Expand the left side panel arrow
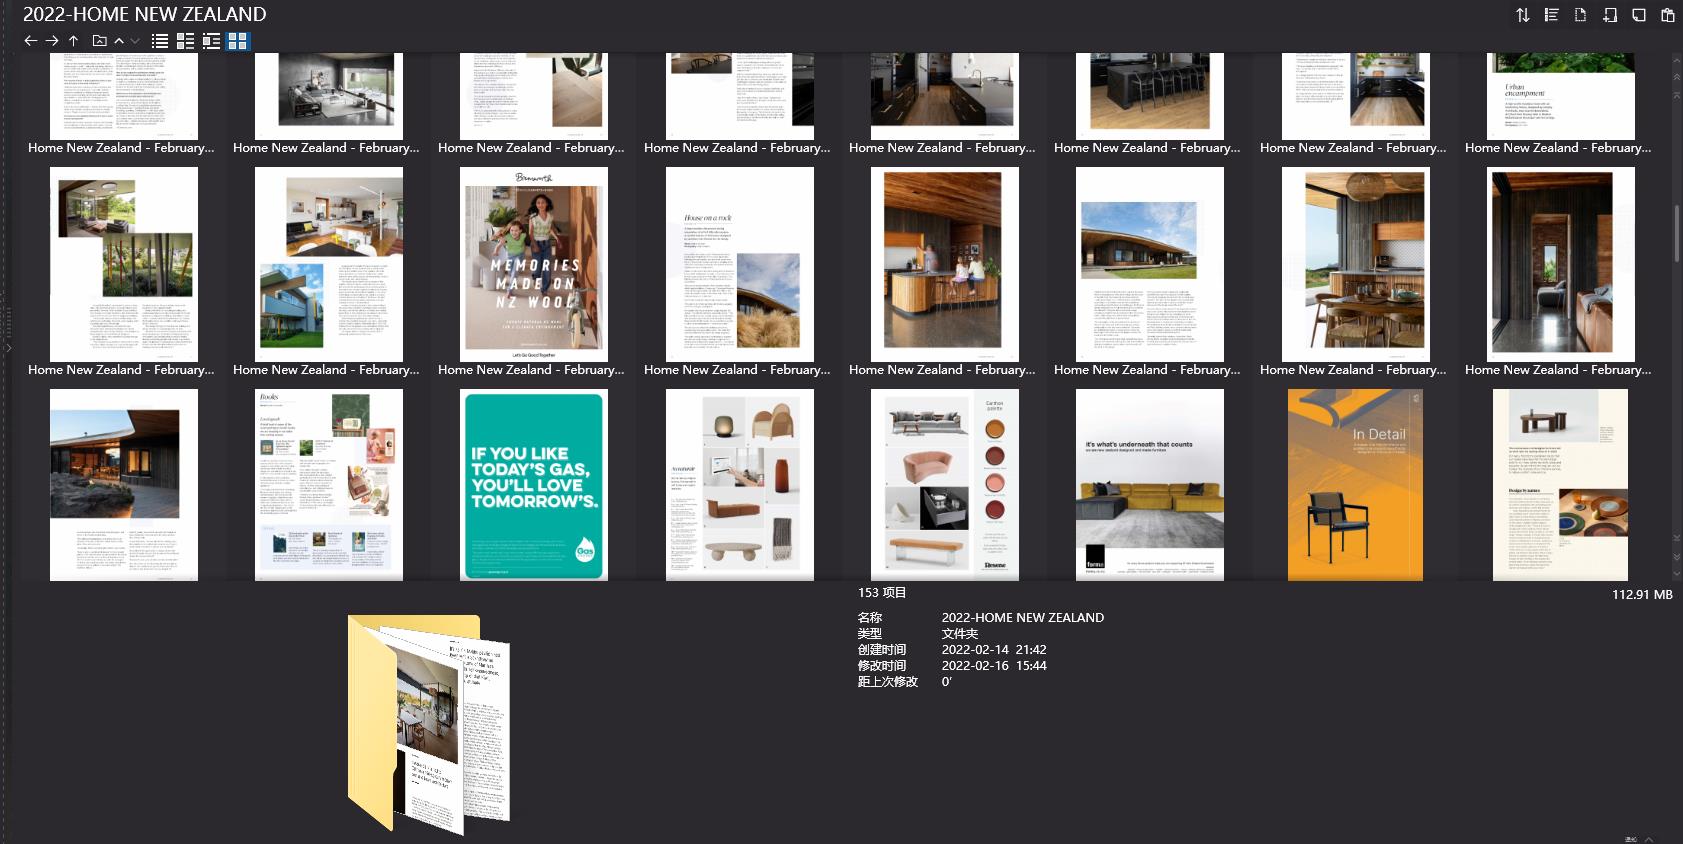 (8, 348)
